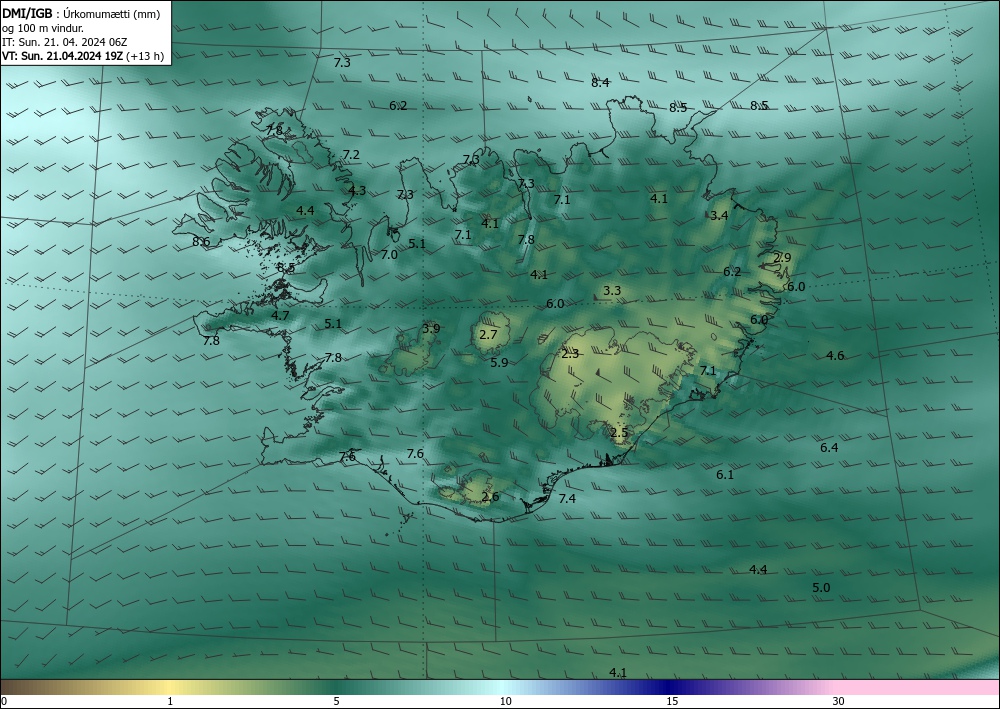
Task: Click the 6.4 value southeast of Iceland
Action: pyautogui.click(x=829, y=448)
